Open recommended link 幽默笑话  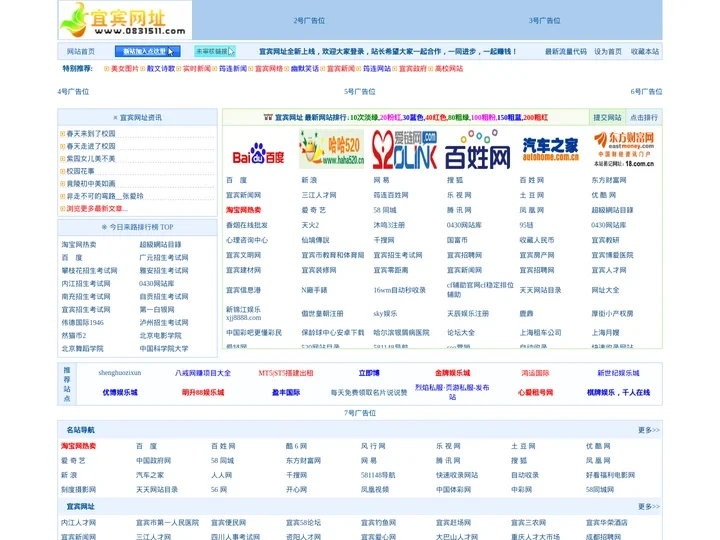(x=305, y=68)
